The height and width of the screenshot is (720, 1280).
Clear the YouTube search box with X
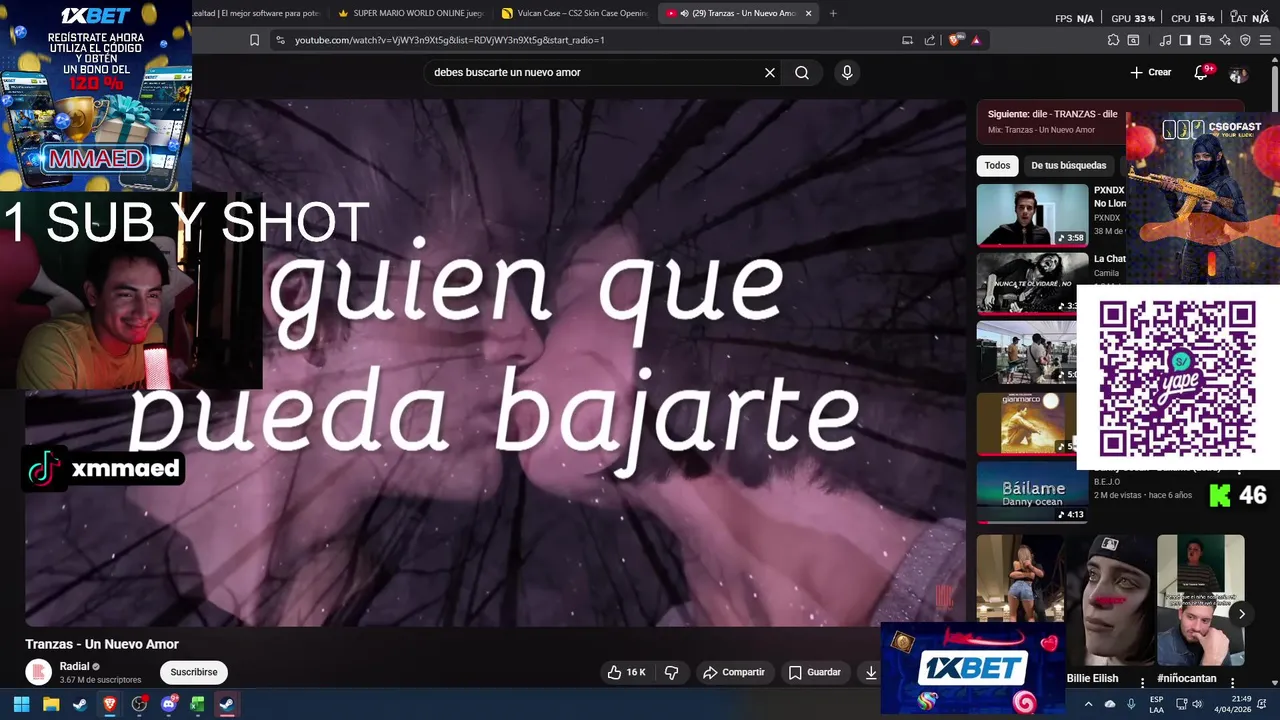click(x=770, y=72)
